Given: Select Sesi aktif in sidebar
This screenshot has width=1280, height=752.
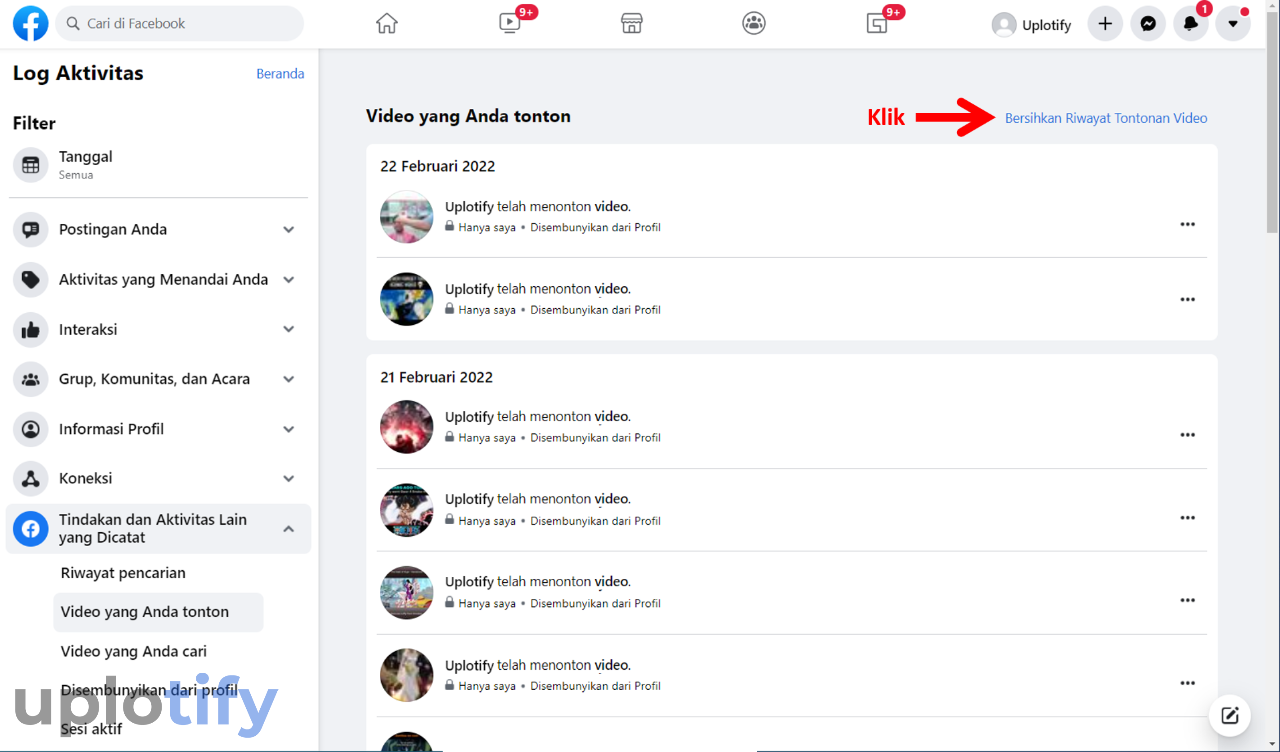Looking at the screenshot, I should point(91,729).
